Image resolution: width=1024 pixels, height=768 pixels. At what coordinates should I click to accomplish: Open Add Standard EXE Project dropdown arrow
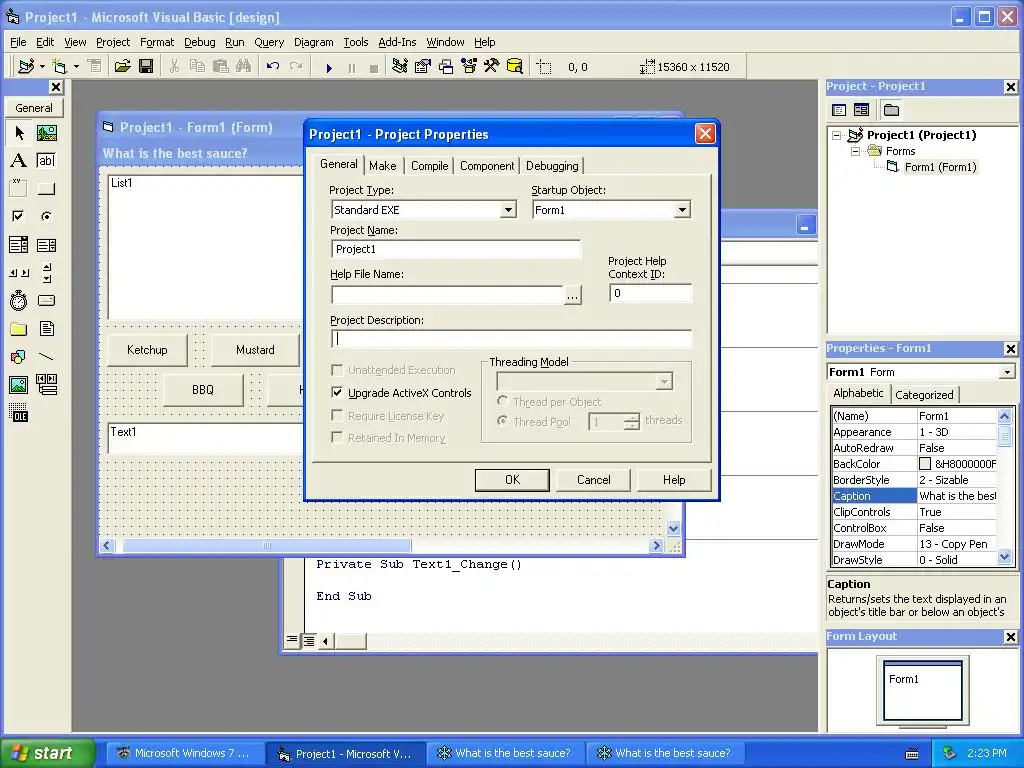(42, 67)
